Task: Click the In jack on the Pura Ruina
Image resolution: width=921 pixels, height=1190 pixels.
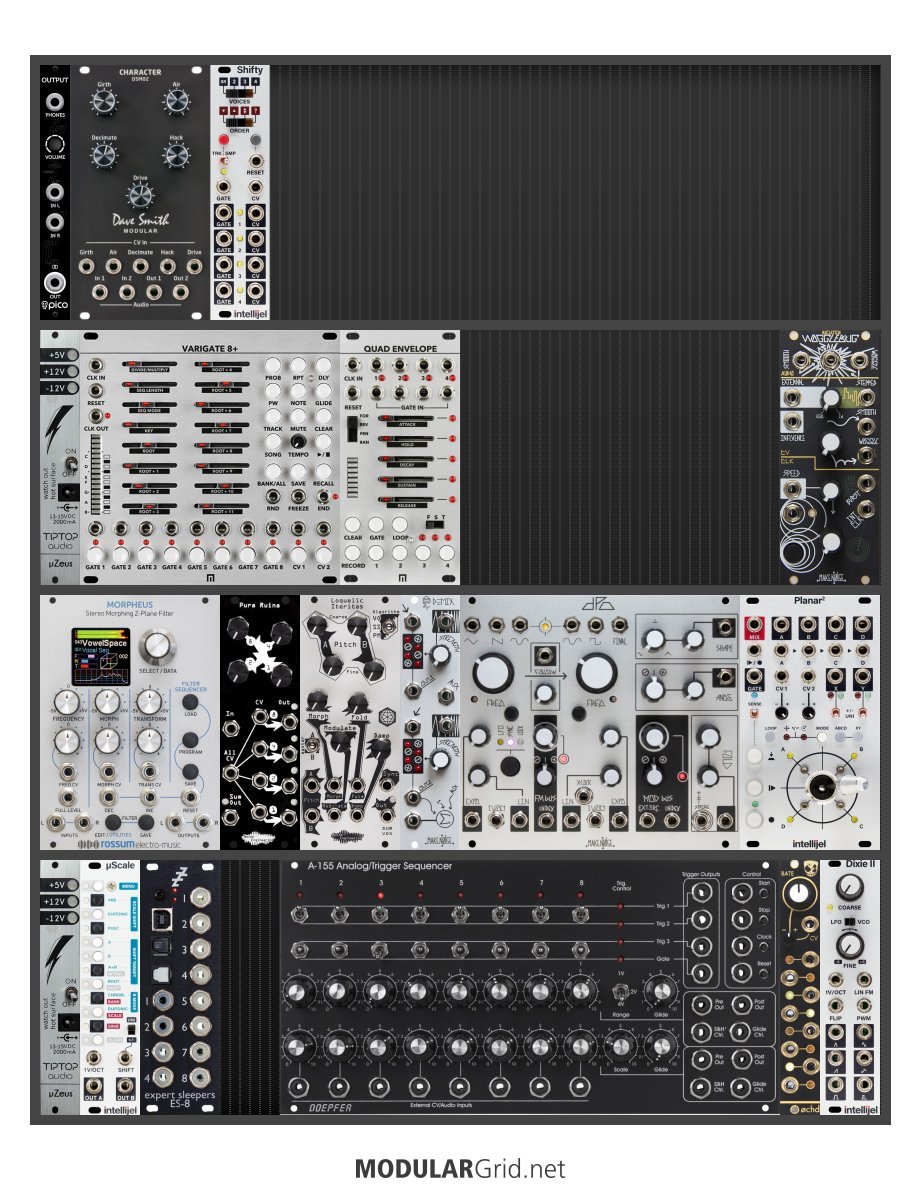Action: point(231,728)
